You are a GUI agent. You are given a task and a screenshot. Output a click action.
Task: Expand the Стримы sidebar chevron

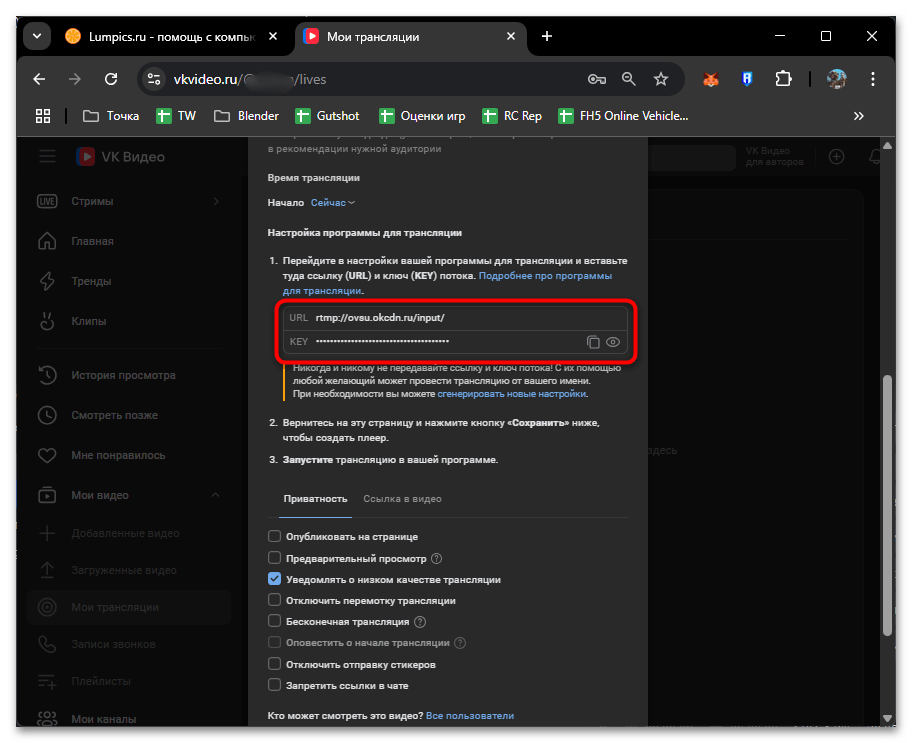coord(216,202)
